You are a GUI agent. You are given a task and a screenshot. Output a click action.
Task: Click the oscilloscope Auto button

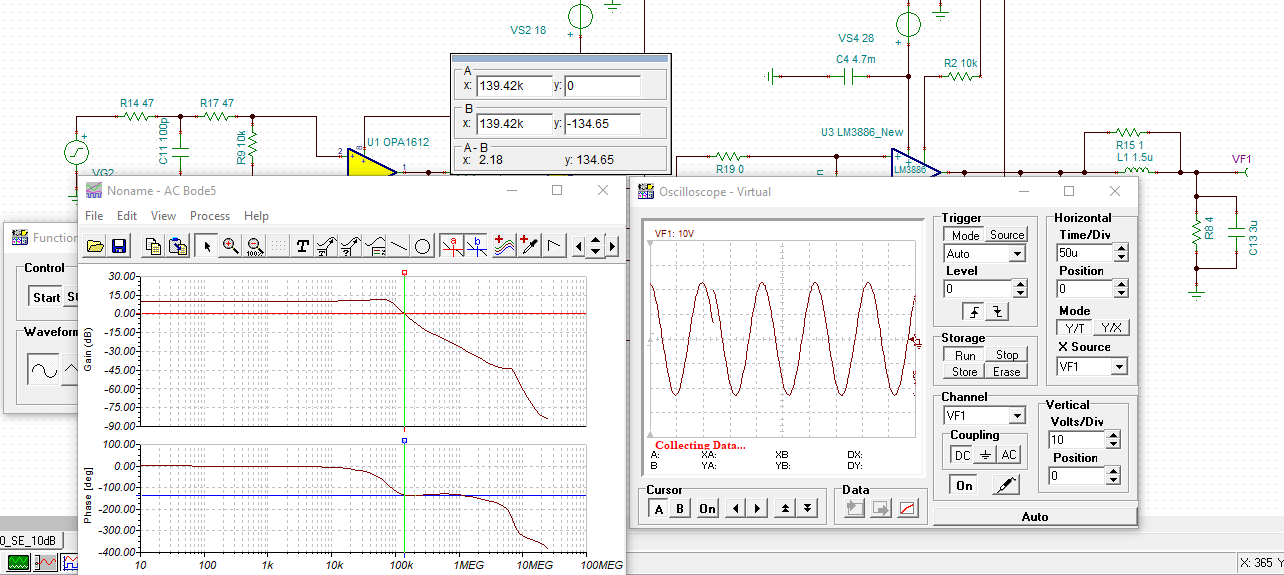[1035, 516]
